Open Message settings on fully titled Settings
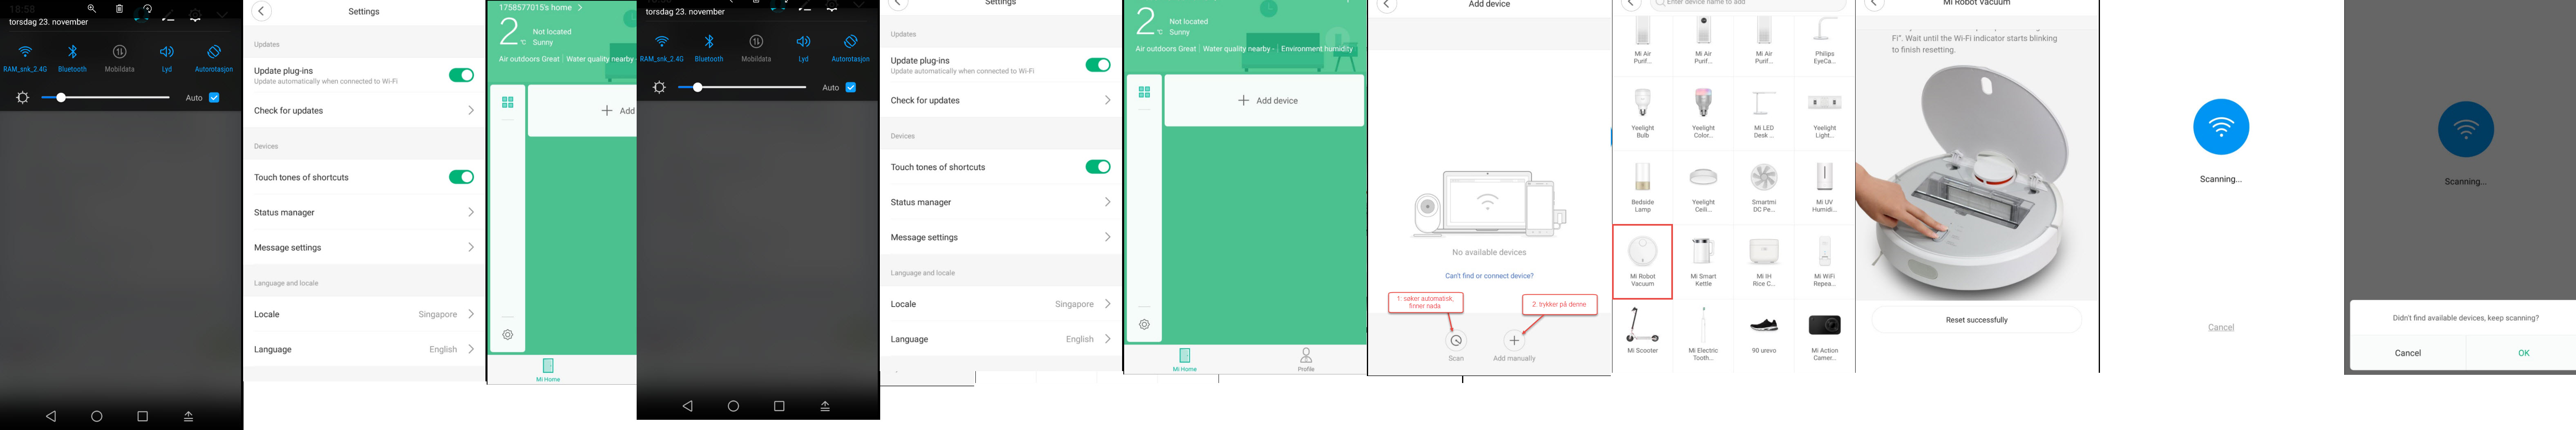2576x430 pixels. (x=364, y=247)
